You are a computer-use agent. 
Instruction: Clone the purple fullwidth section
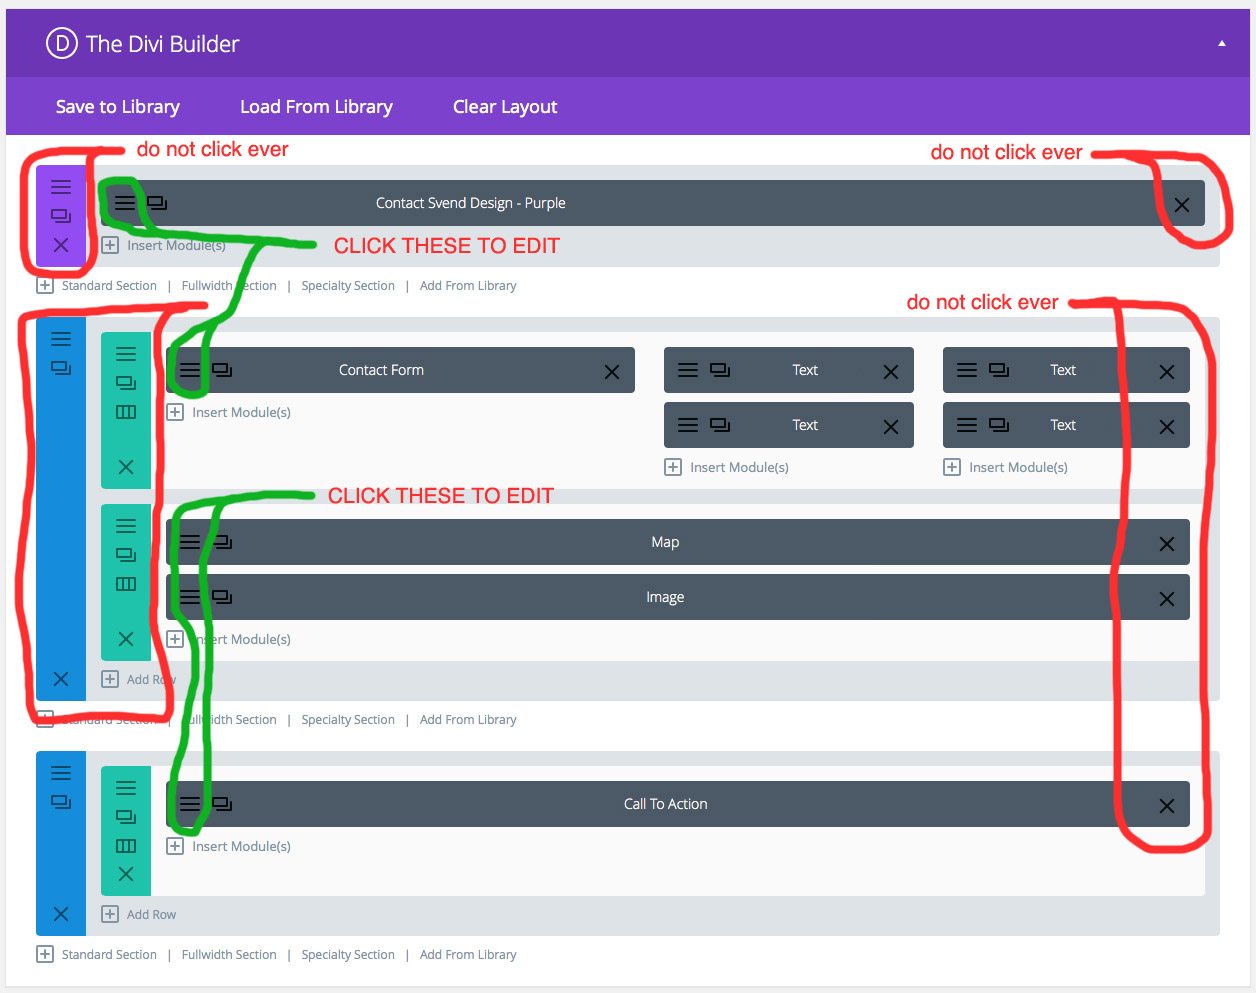pos(61,216)
